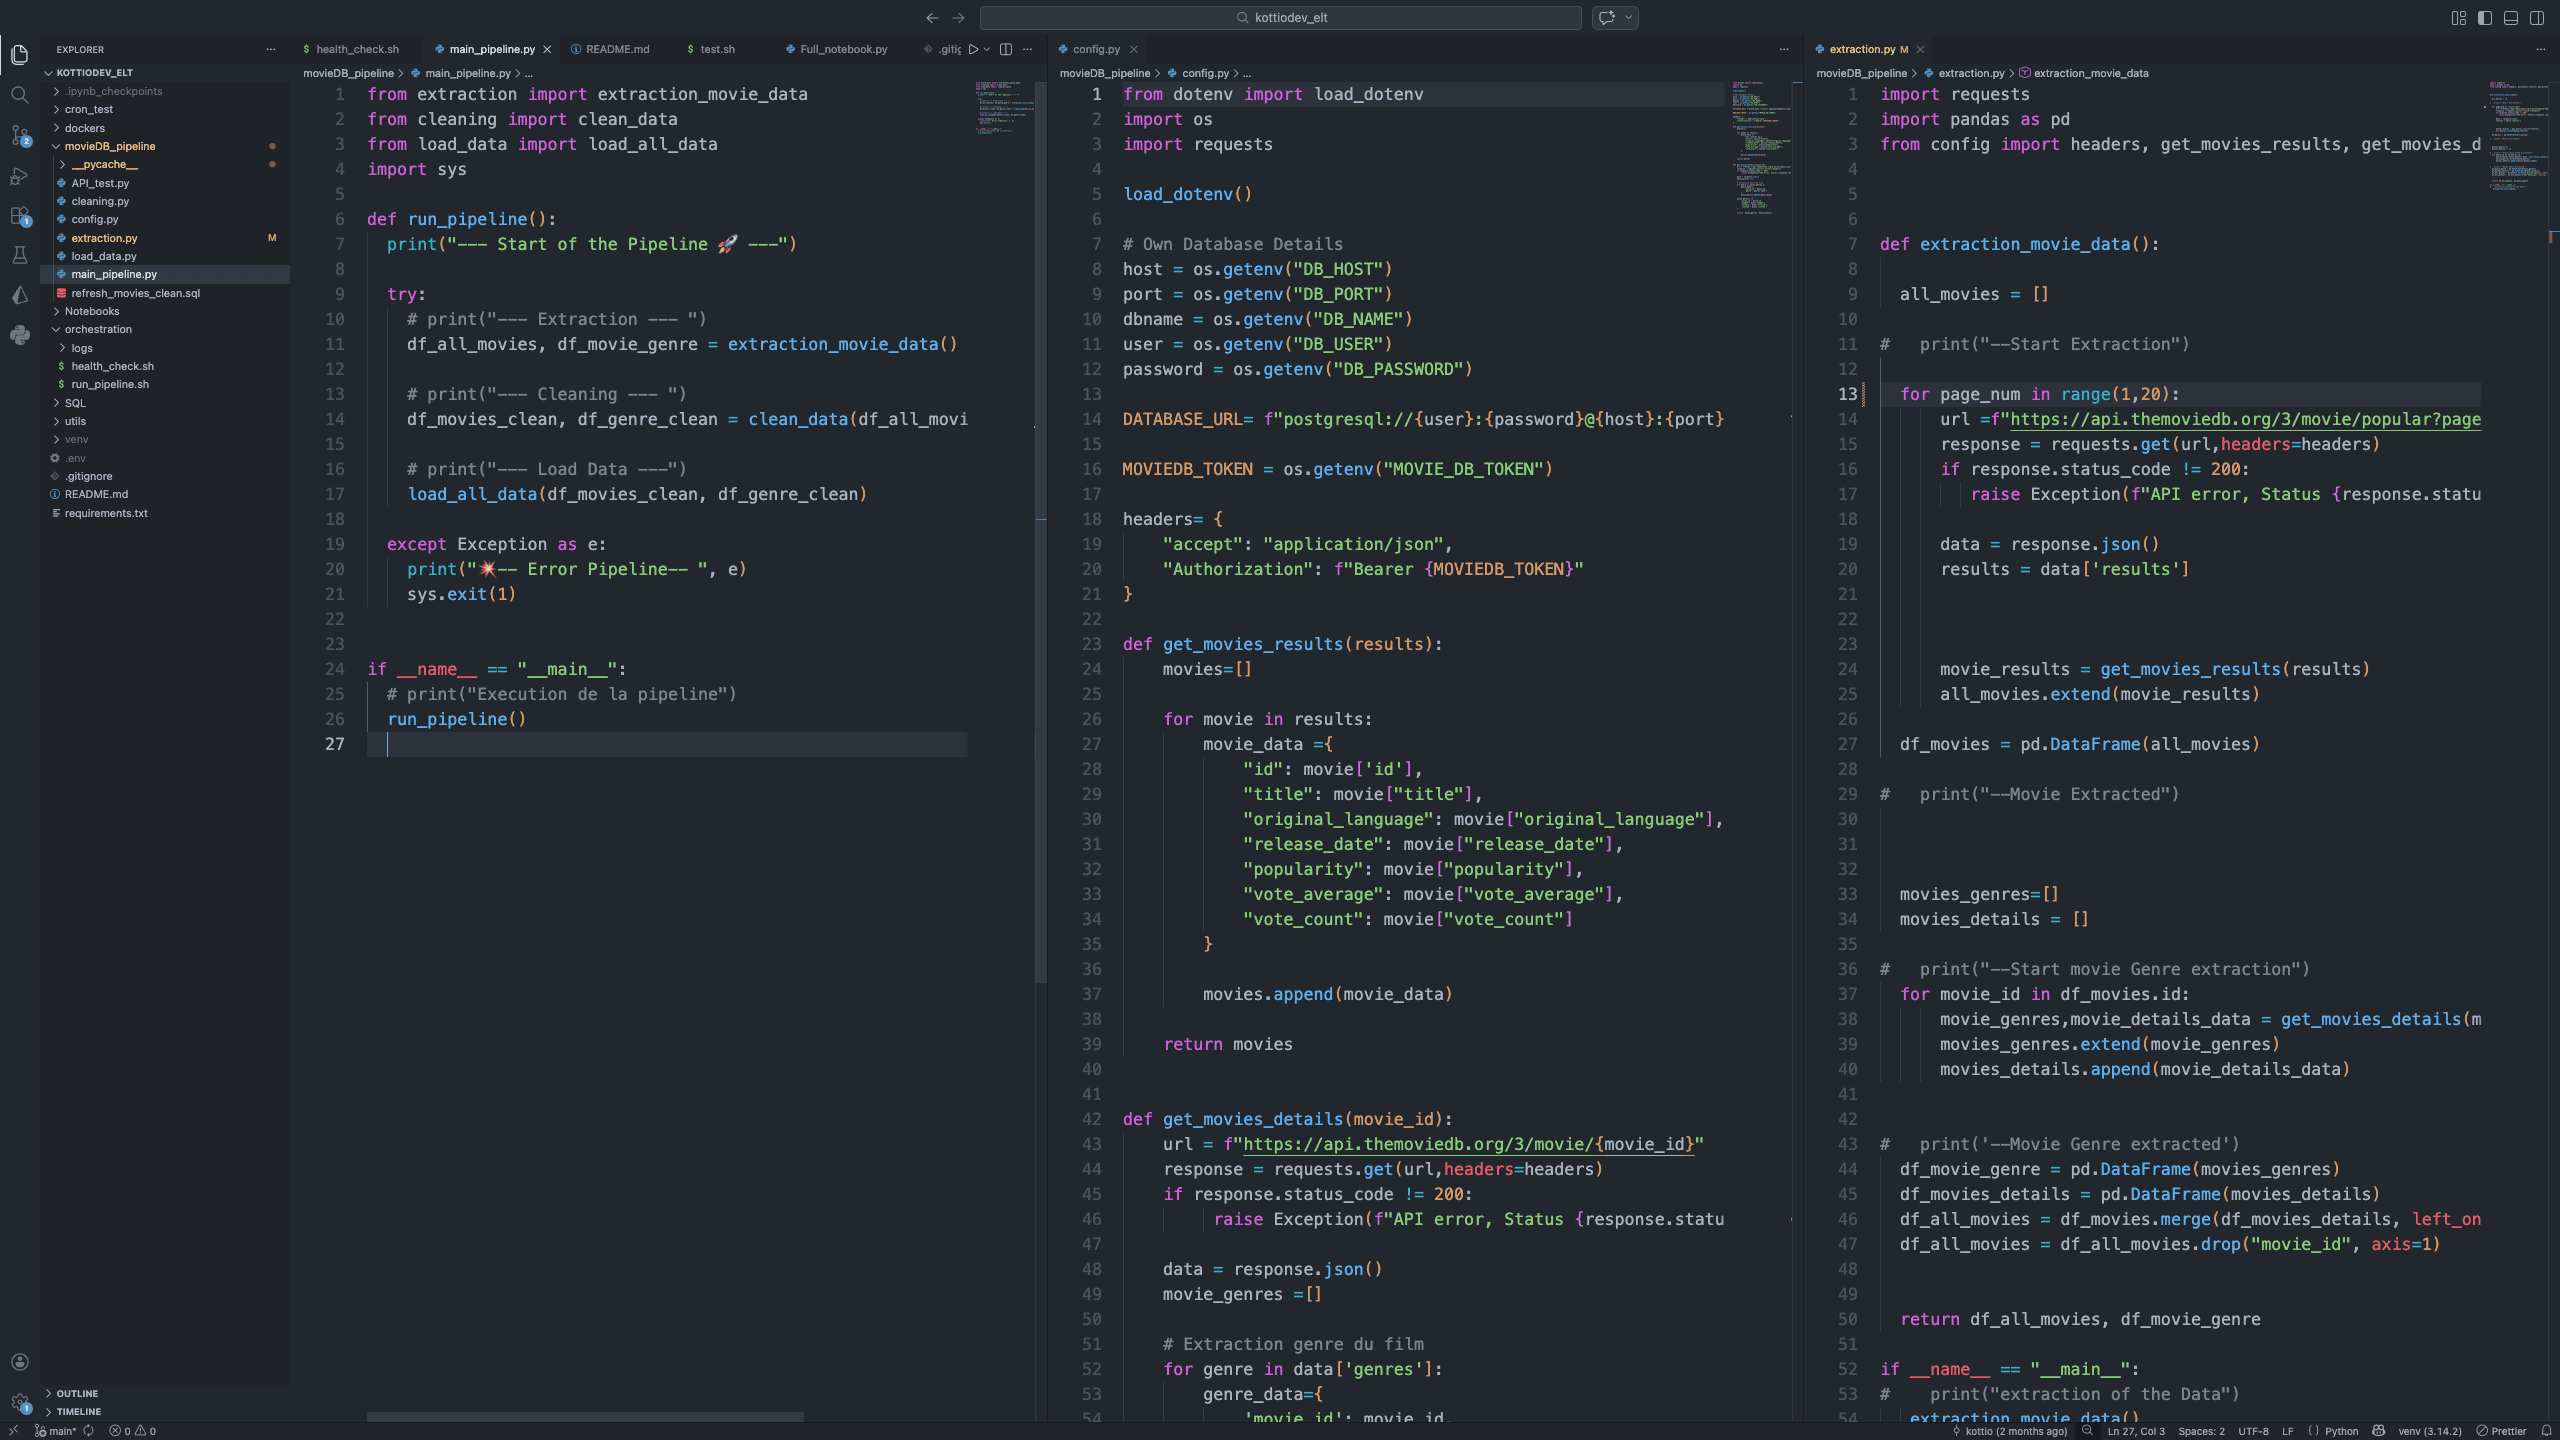This screenshot has height=1440, width=2560.
Task: Open the Explorer view in activity bar
Action: [x=19, y=55]
